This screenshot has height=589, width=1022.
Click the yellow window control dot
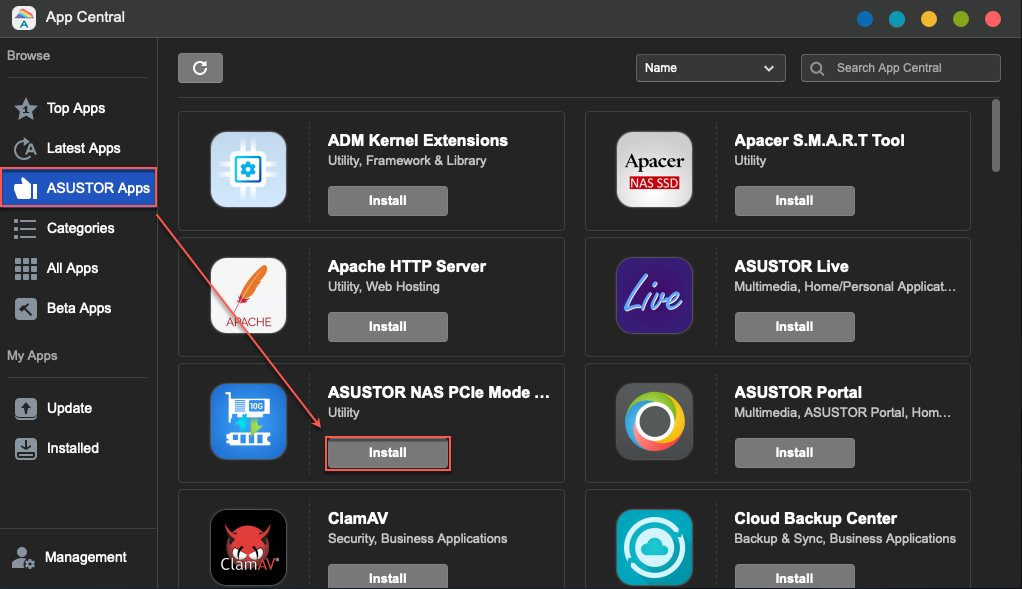coord(929,19)
